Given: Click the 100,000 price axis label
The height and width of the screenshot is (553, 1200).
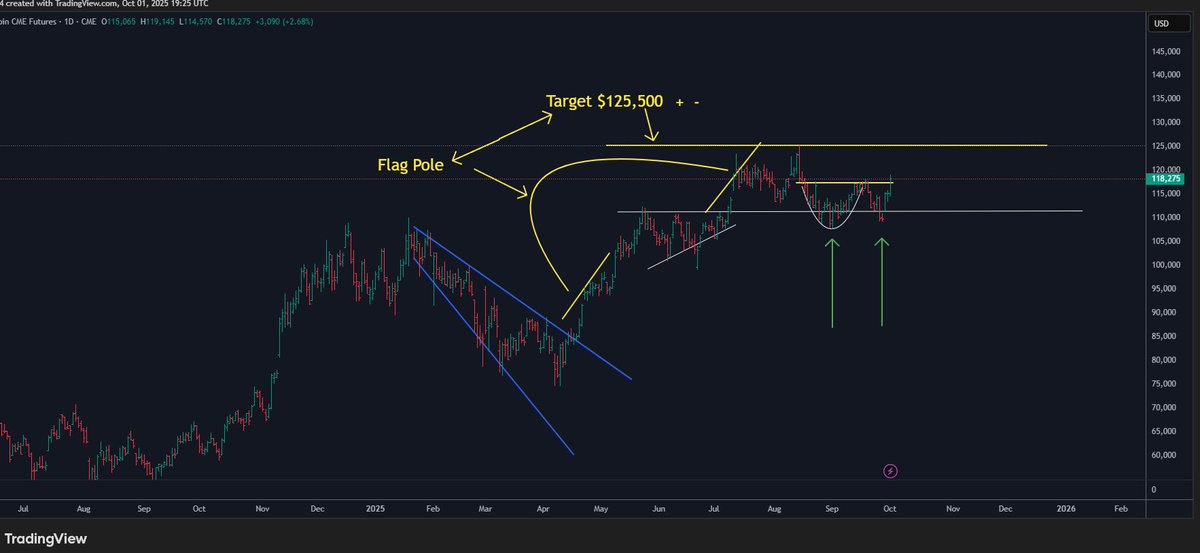Looking at the screenshot, I should pyautogui.click(x=1167, y=265).
